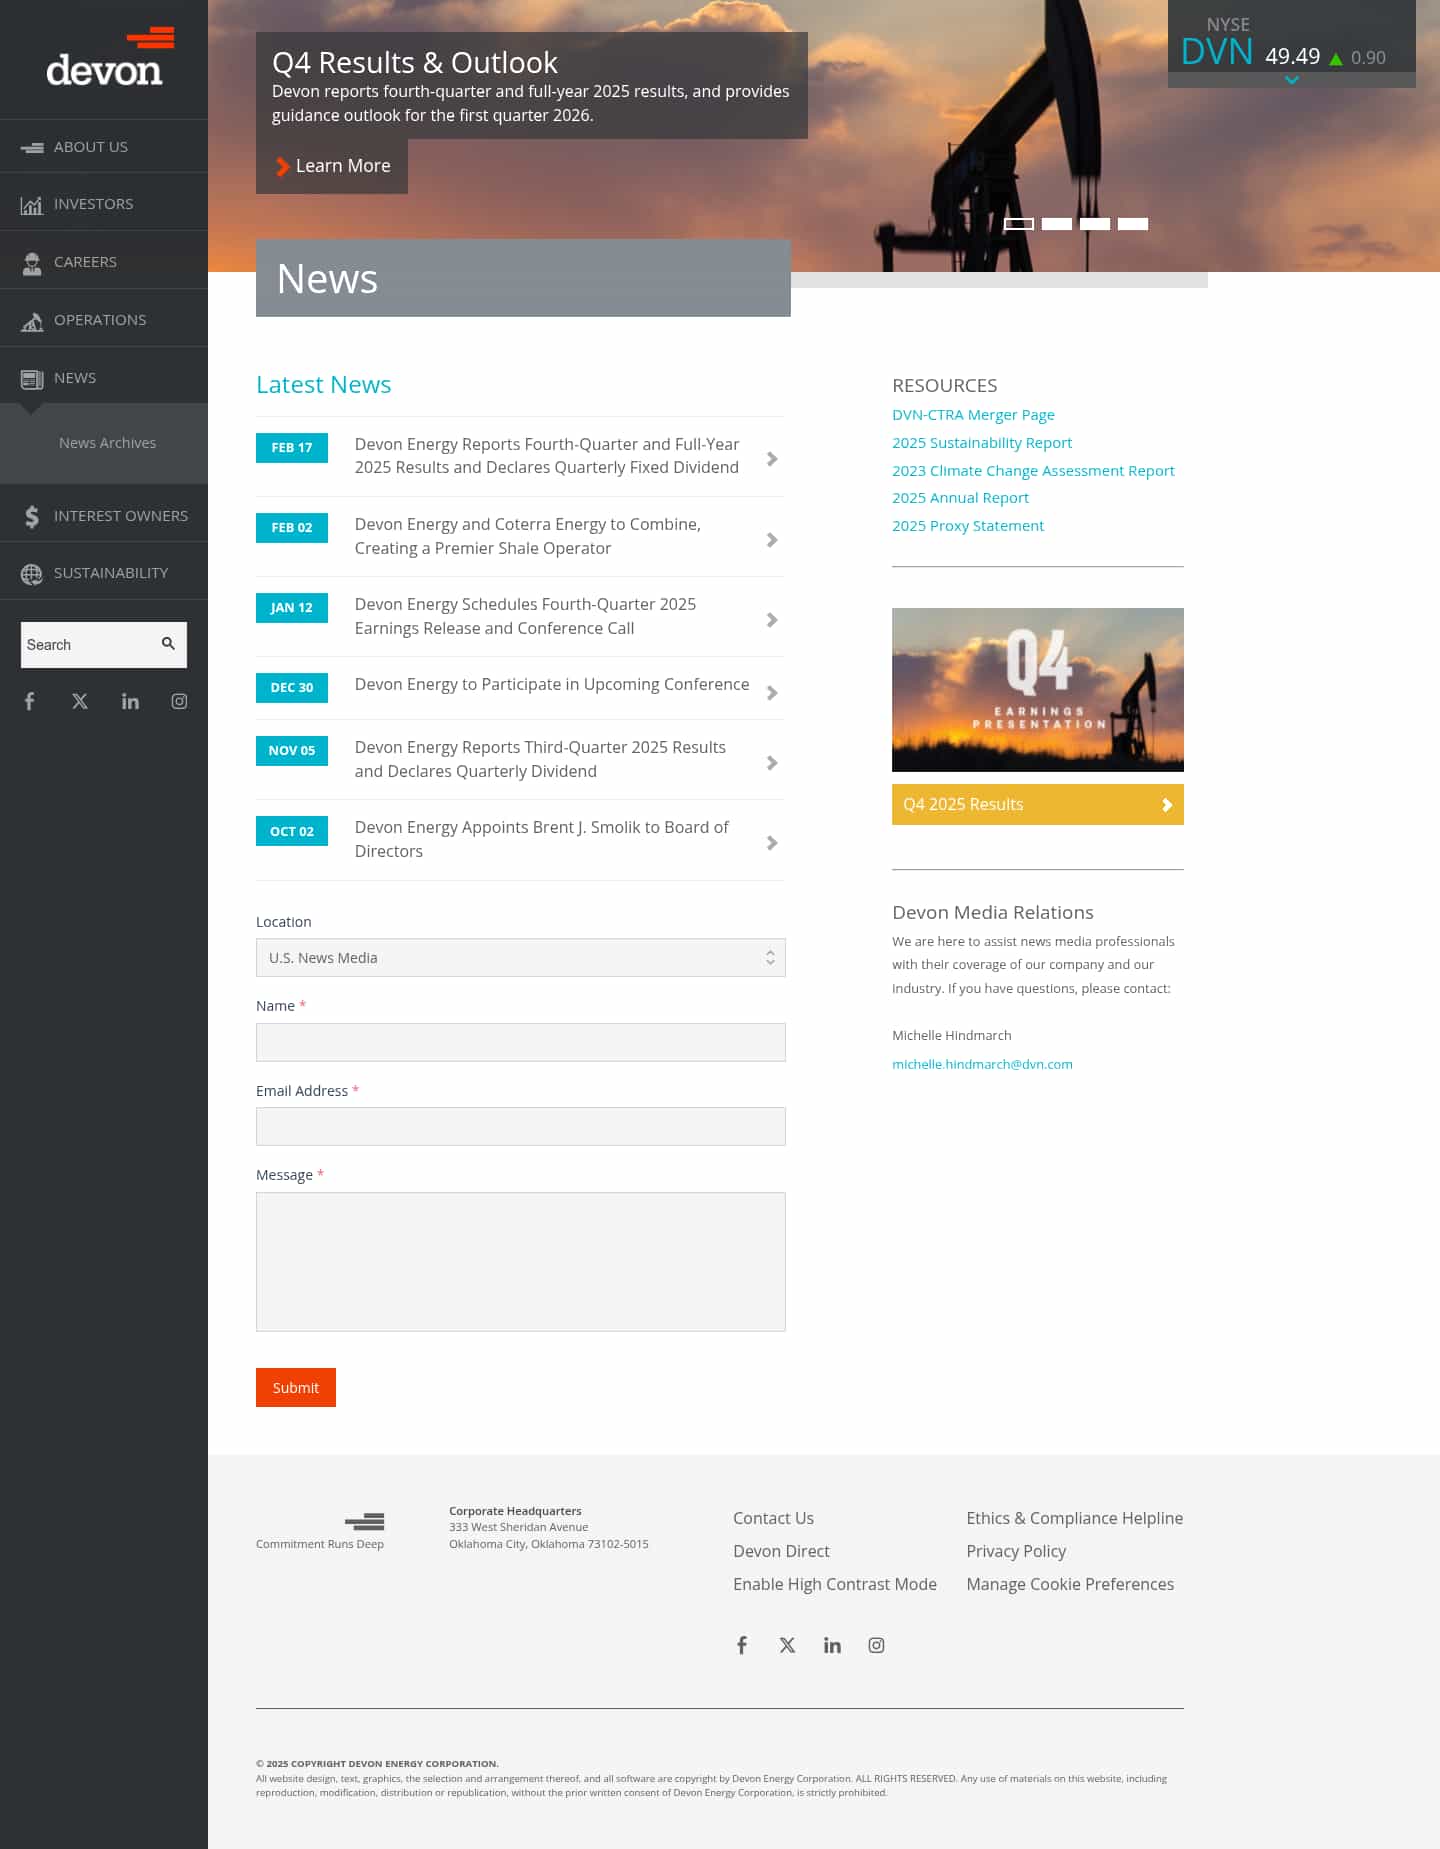Open Q4 2025 Results yellow button
1440x1849 pixels.
point(1038,804)
